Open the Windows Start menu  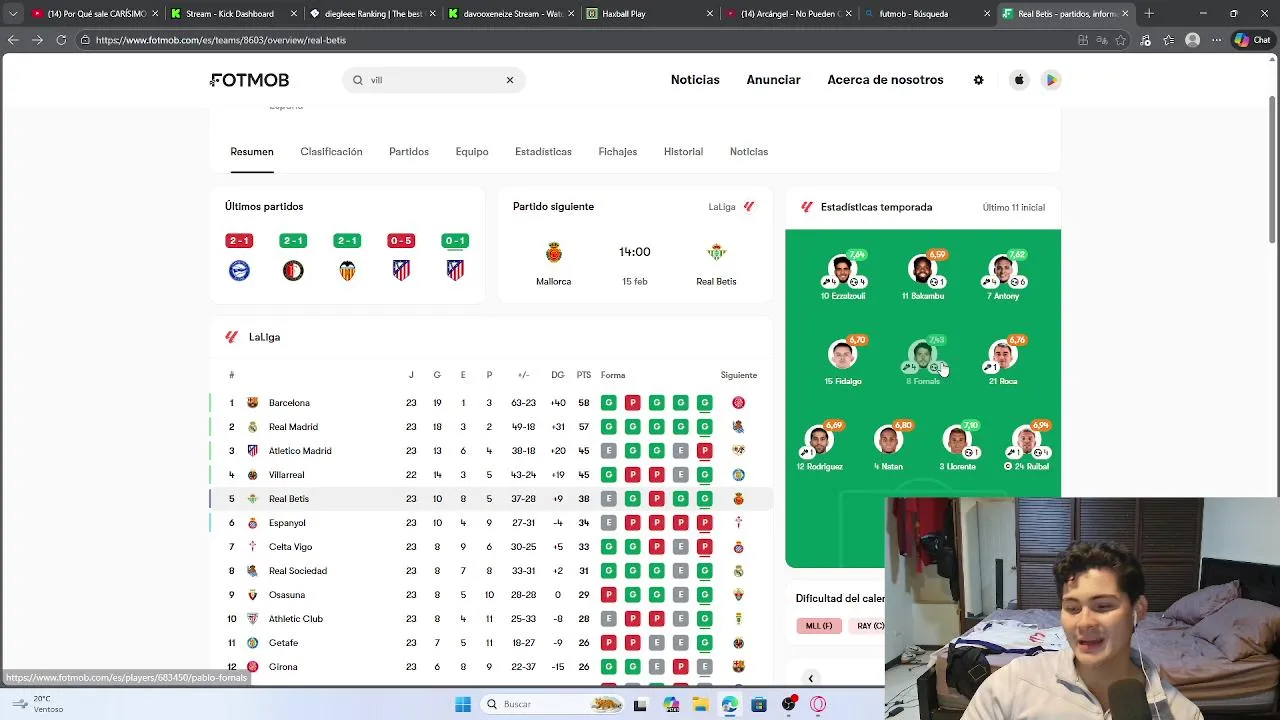463,704
